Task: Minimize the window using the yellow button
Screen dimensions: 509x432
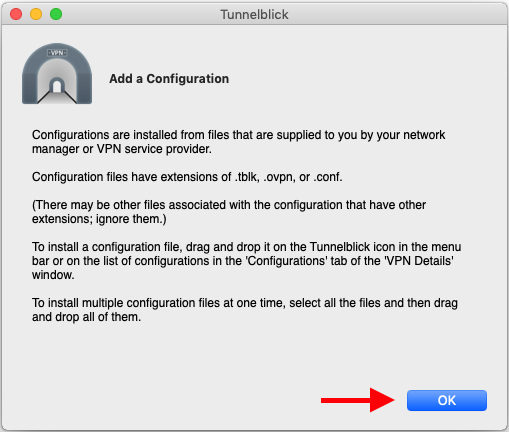Action: point(36,14)
